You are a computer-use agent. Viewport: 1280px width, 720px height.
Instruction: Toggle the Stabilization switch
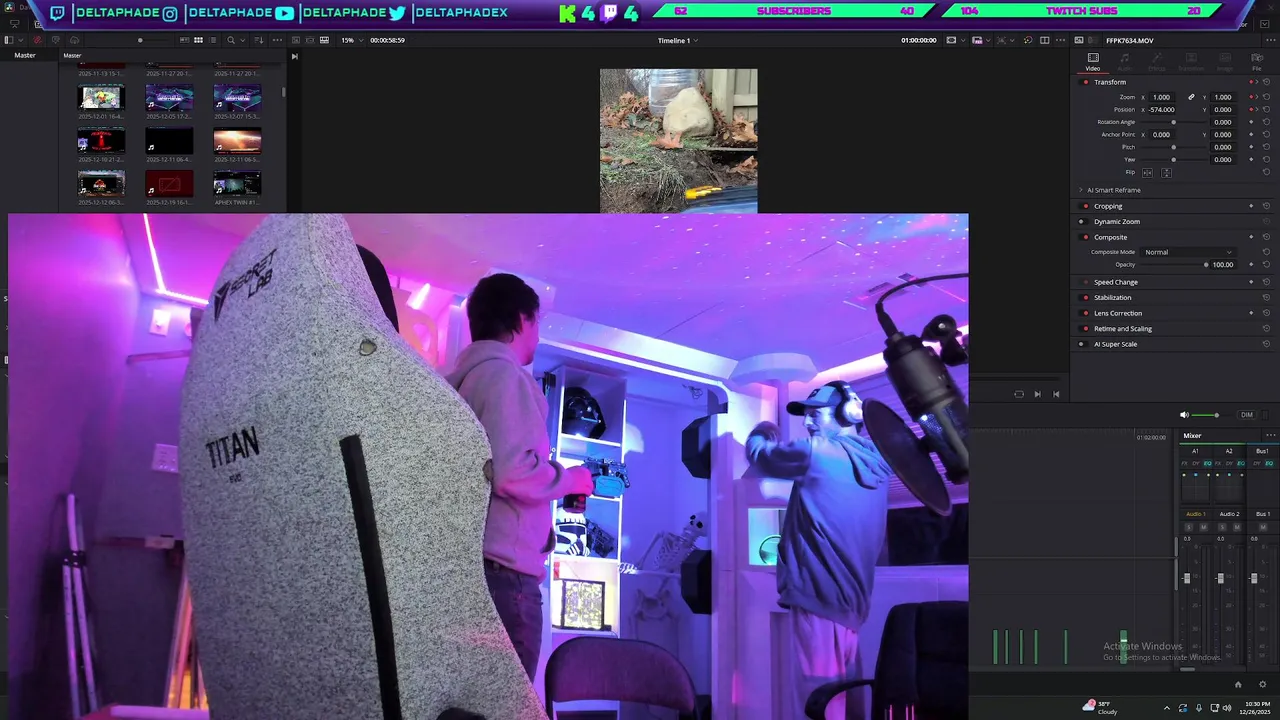tap(1084, 297)
